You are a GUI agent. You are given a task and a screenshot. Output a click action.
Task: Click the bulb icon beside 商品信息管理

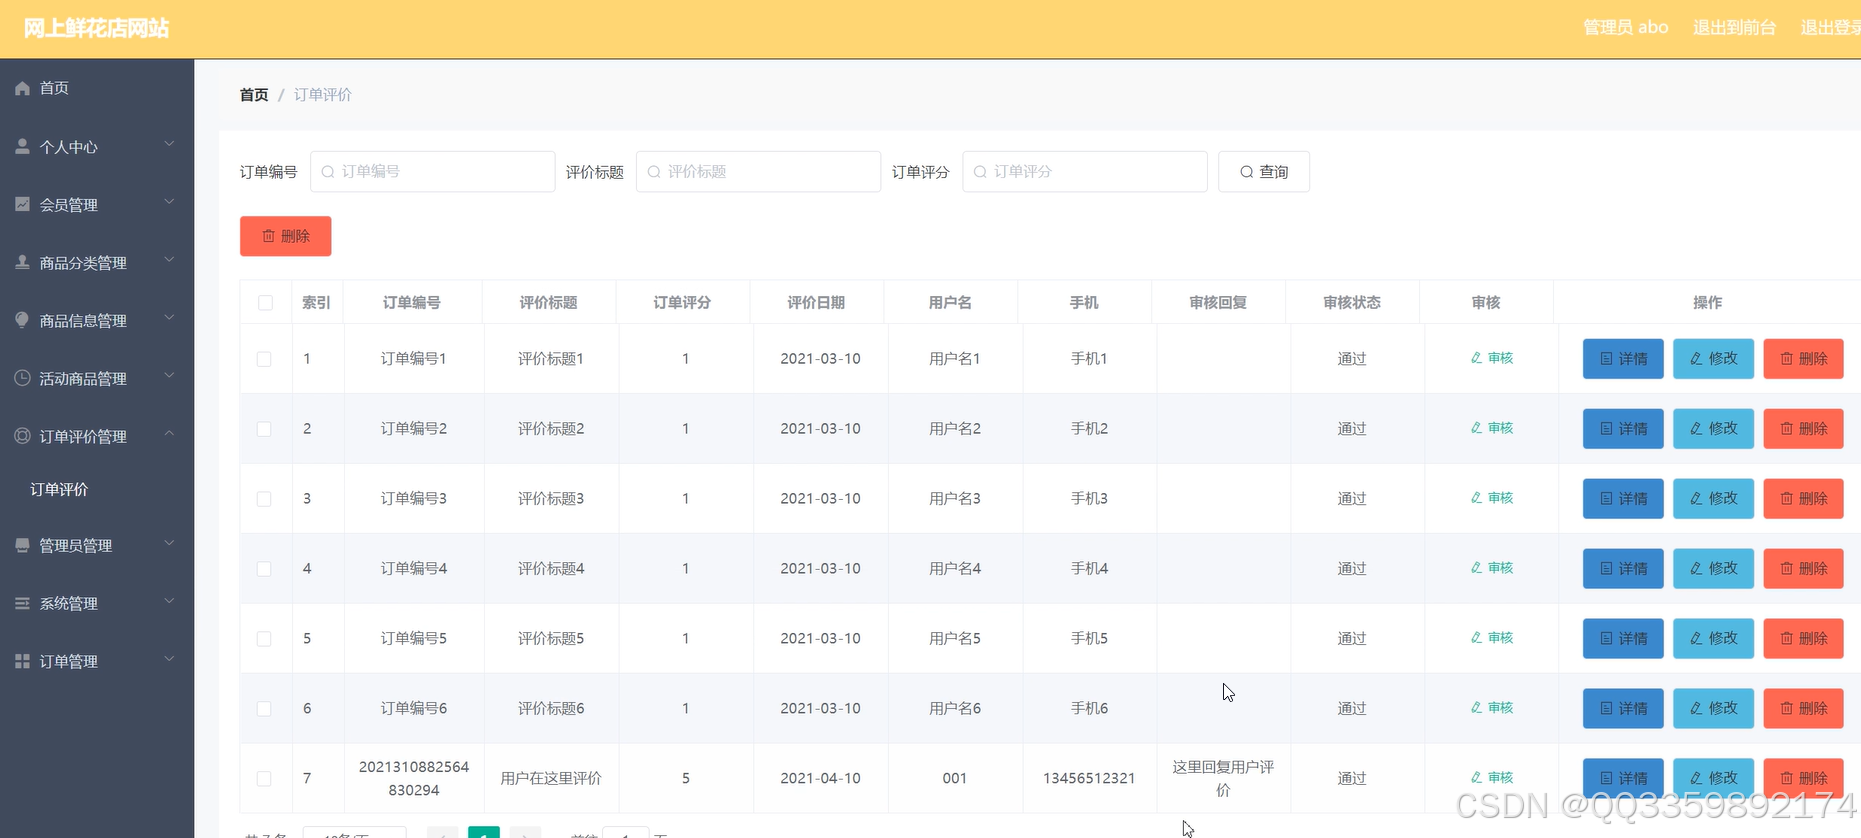pos(22,320)
